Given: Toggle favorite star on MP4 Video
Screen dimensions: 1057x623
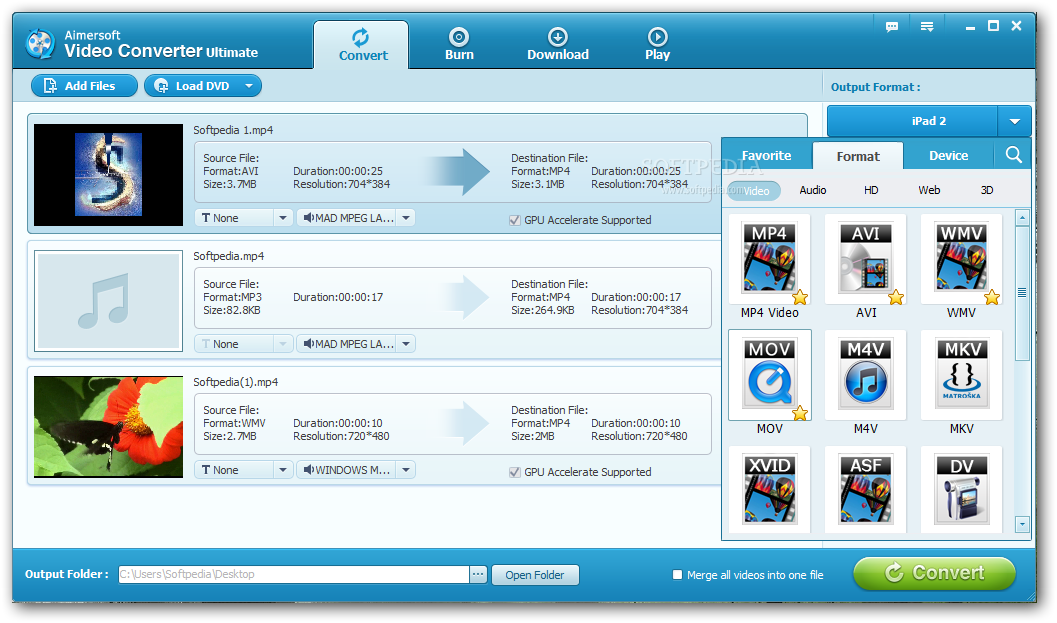Looking at the screenshot, I should point(799,297).
